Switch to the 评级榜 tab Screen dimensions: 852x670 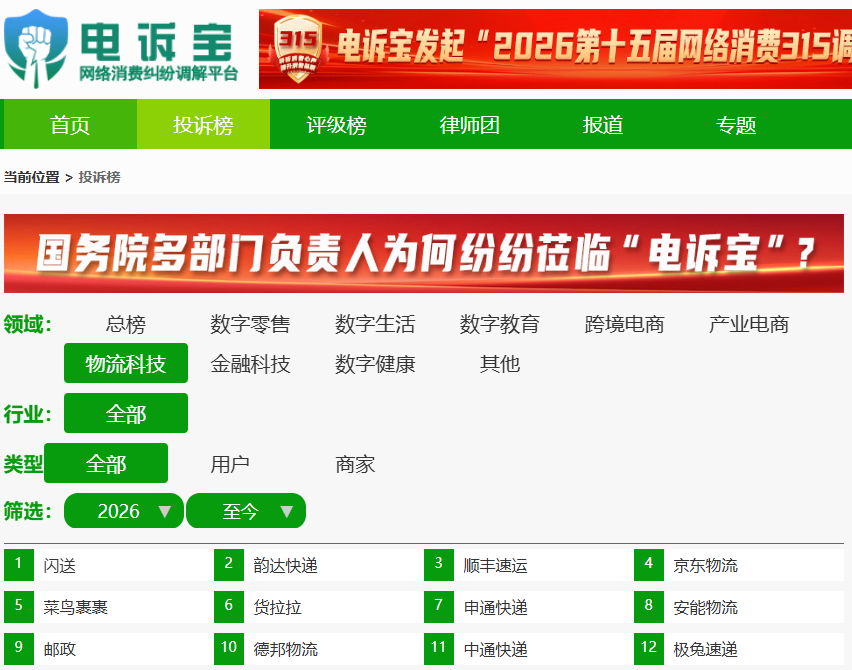[336, 124]
